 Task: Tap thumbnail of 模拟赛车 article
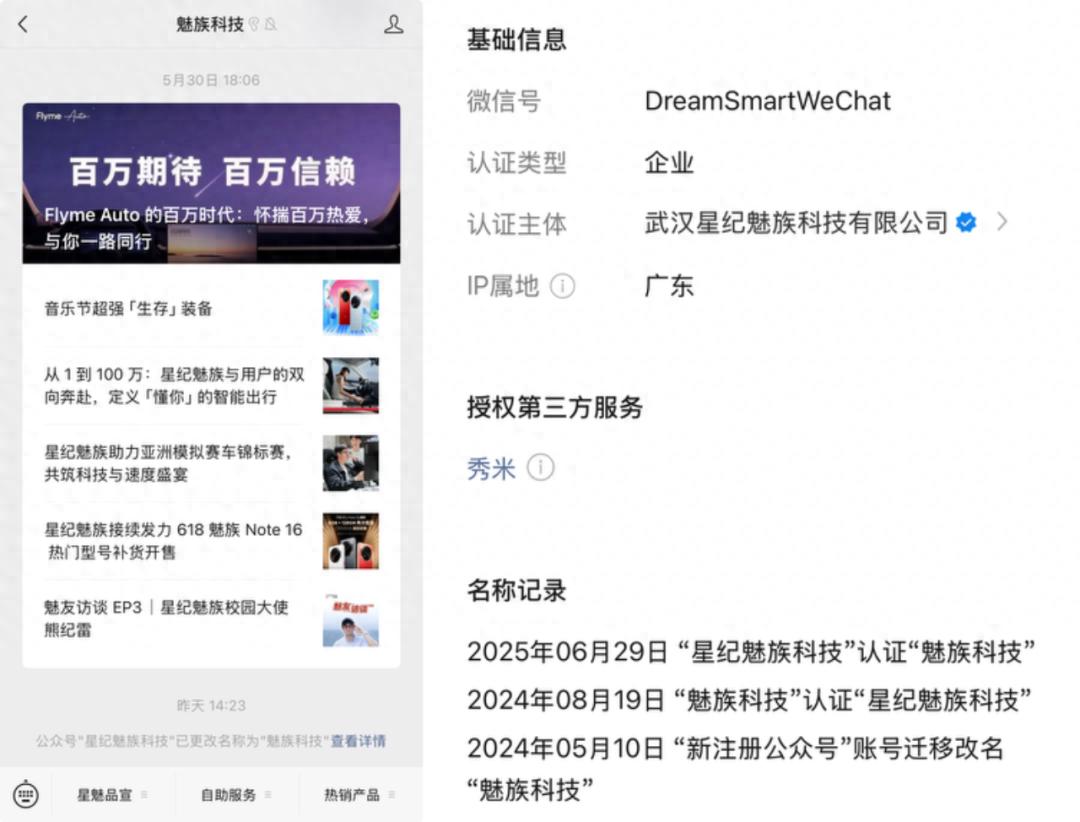coord(351,463)
